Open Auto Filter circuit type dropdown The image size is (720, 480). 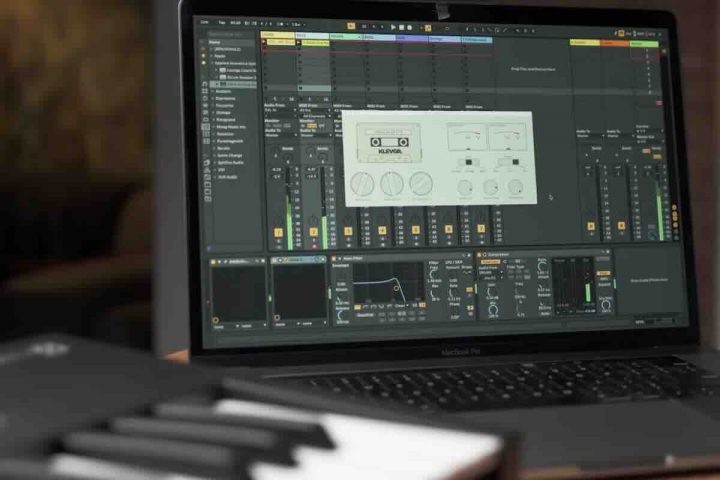[401, 305]
